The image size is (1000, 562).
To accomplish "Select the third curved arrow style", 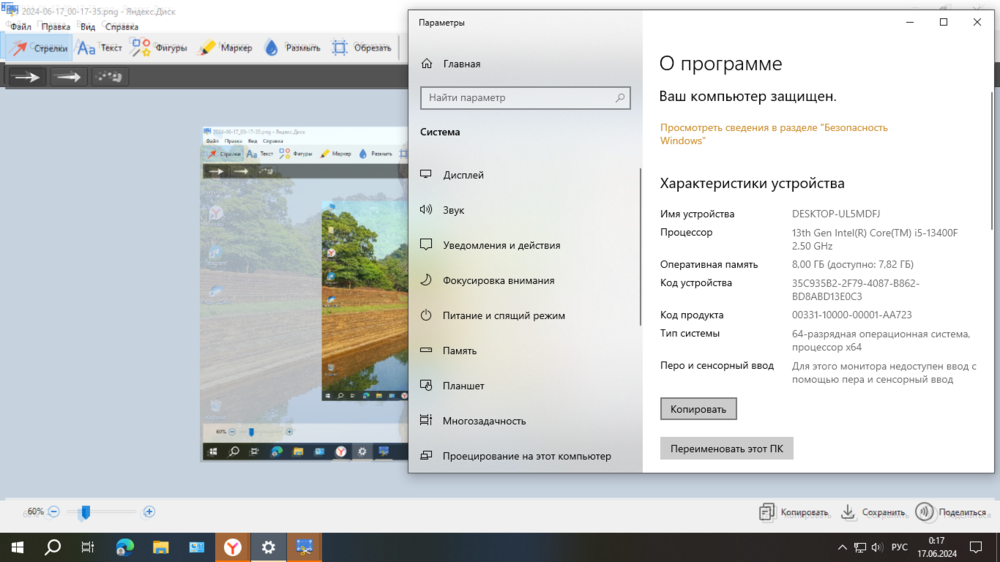I will pos(108,77).
